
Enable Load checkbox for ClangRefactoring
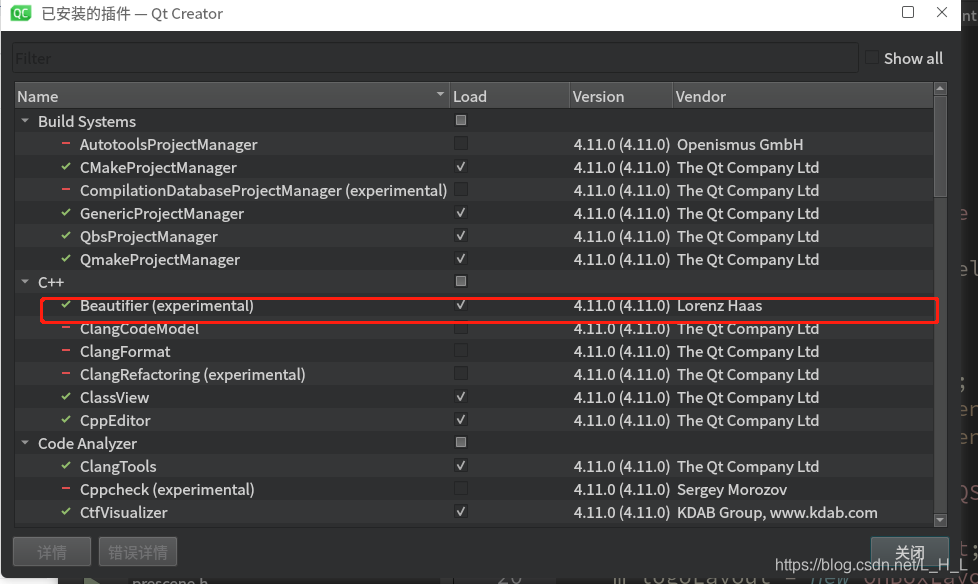click(461, 373)
